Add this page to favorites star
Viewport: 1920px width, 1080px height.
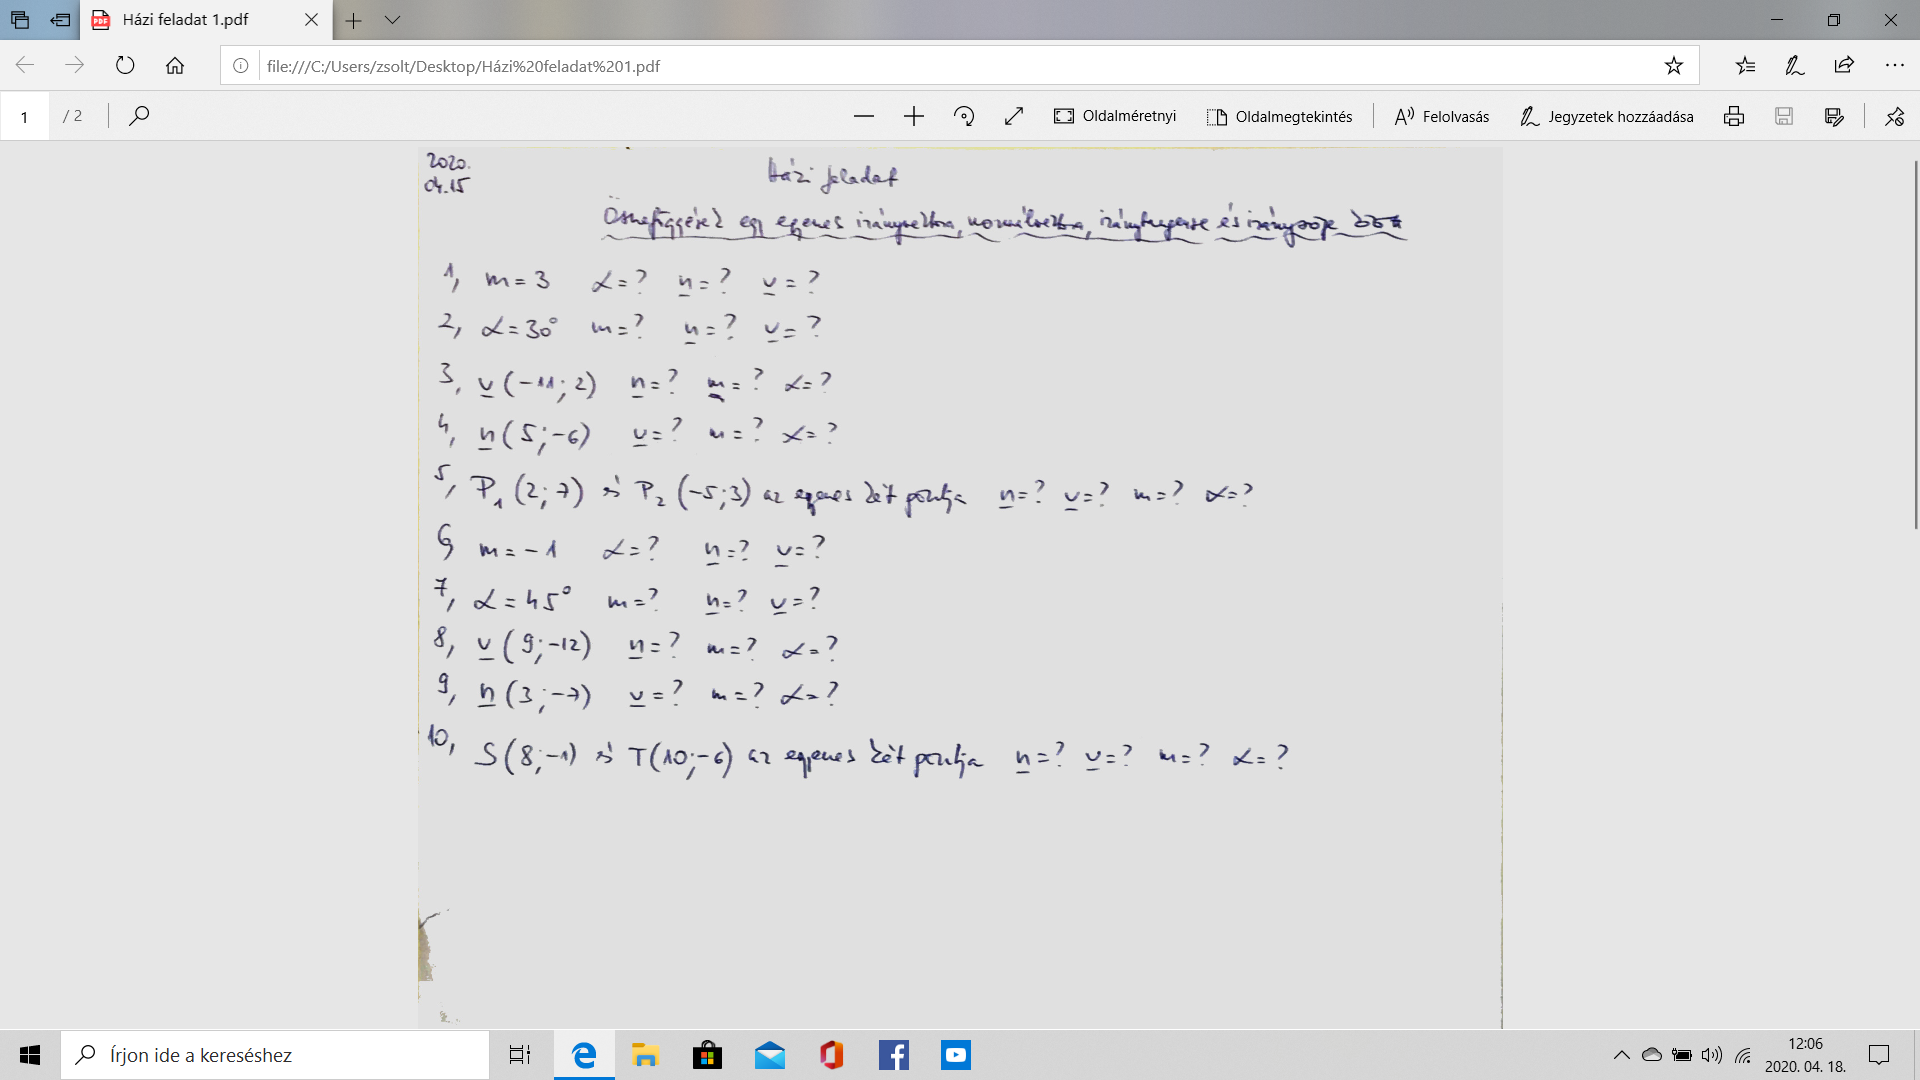[1673, 66]
